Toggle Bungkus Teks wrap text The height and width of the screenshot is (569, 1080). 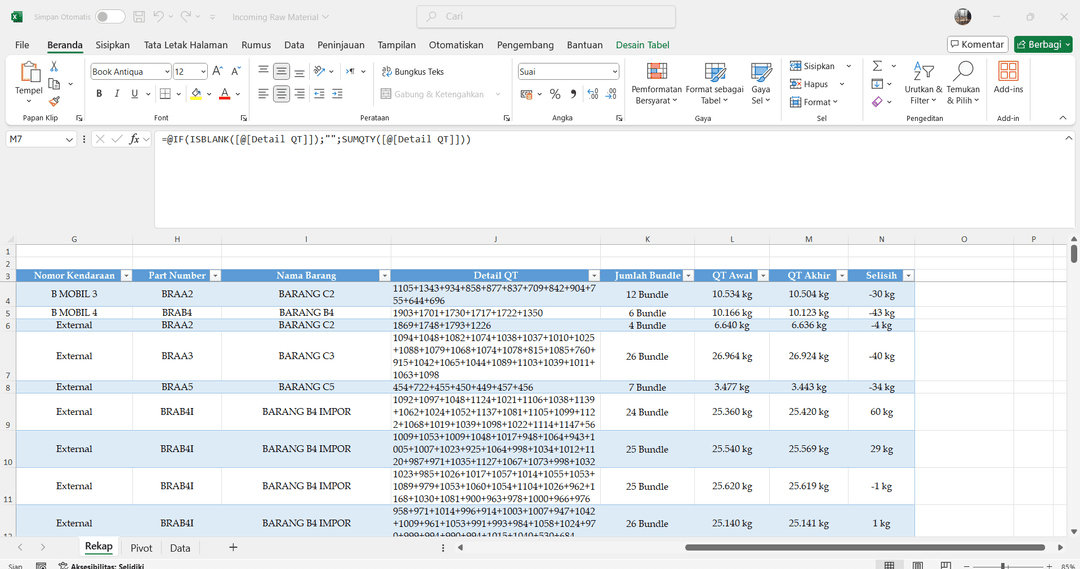click(x=411, y=72)
